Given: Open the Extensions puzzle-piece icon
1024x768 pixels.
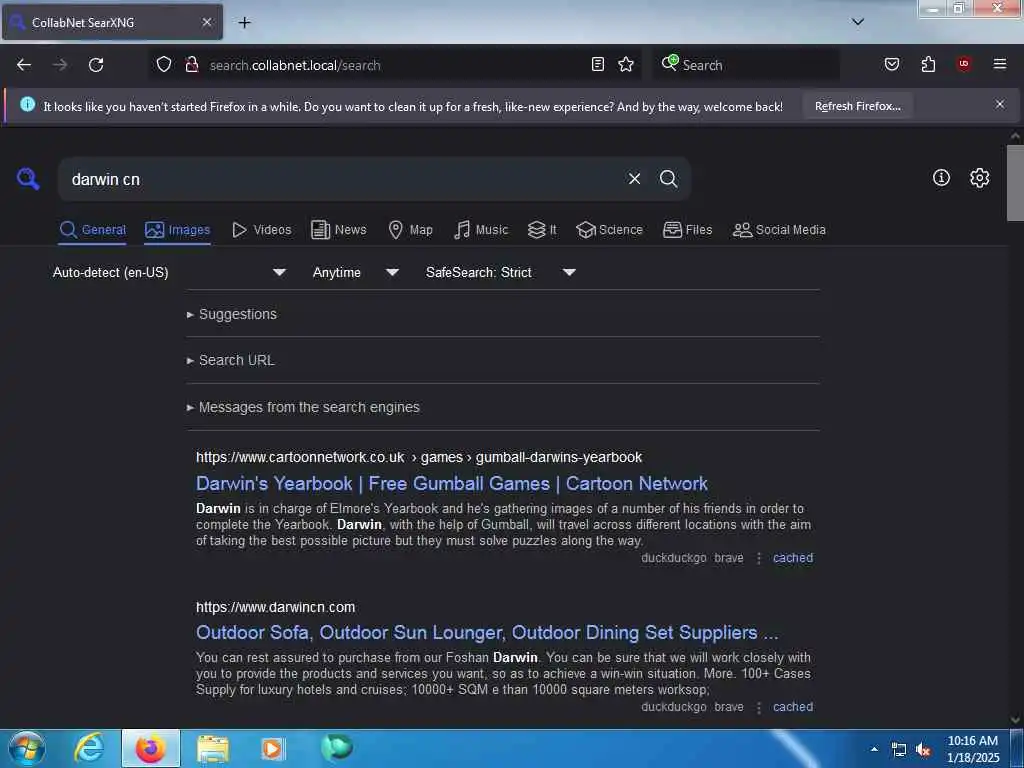Looking at the screenshot, I should click(x=928, y=64).
